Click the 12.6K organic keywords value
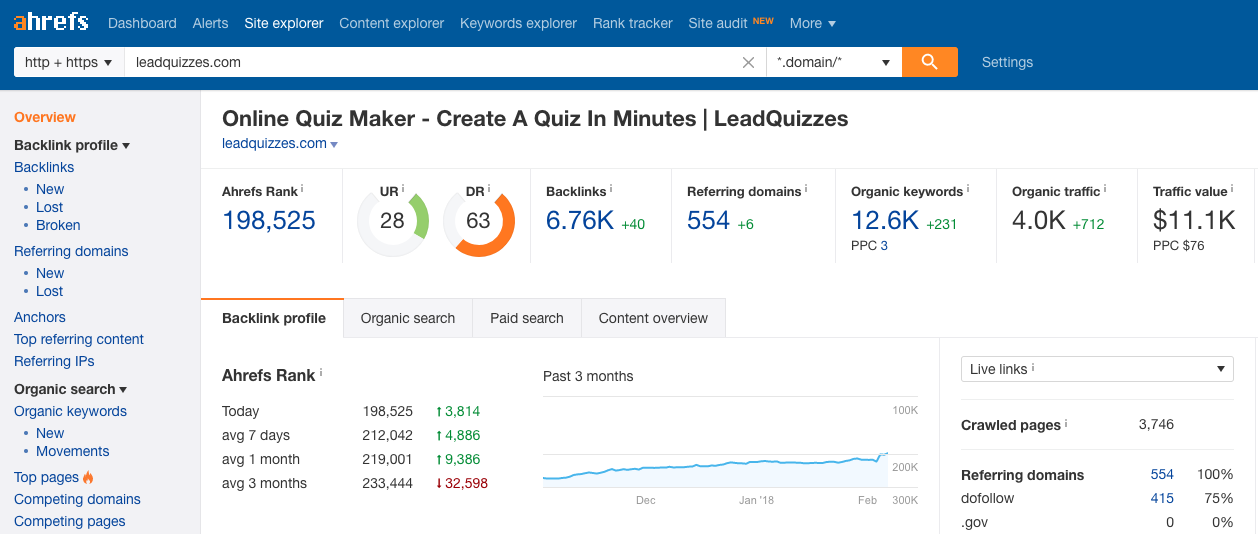Viewport: 1258px width, 534px height. 885,221
